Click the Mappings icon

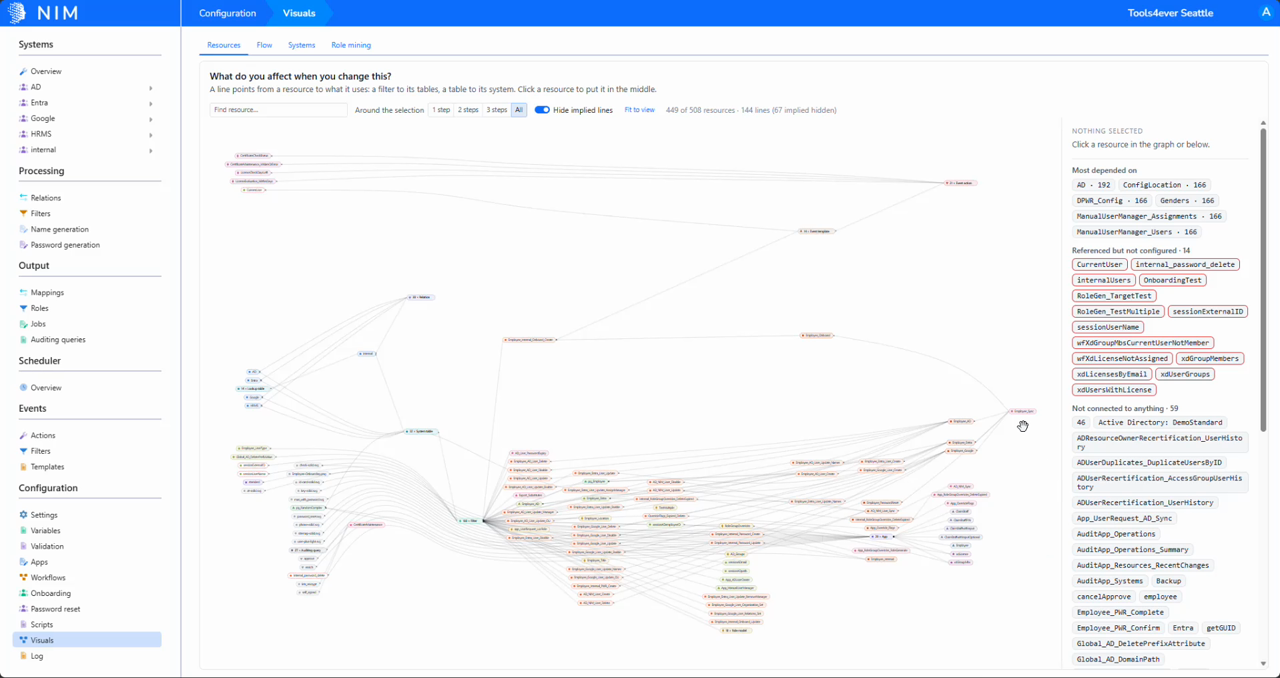(x=23, y=293)
